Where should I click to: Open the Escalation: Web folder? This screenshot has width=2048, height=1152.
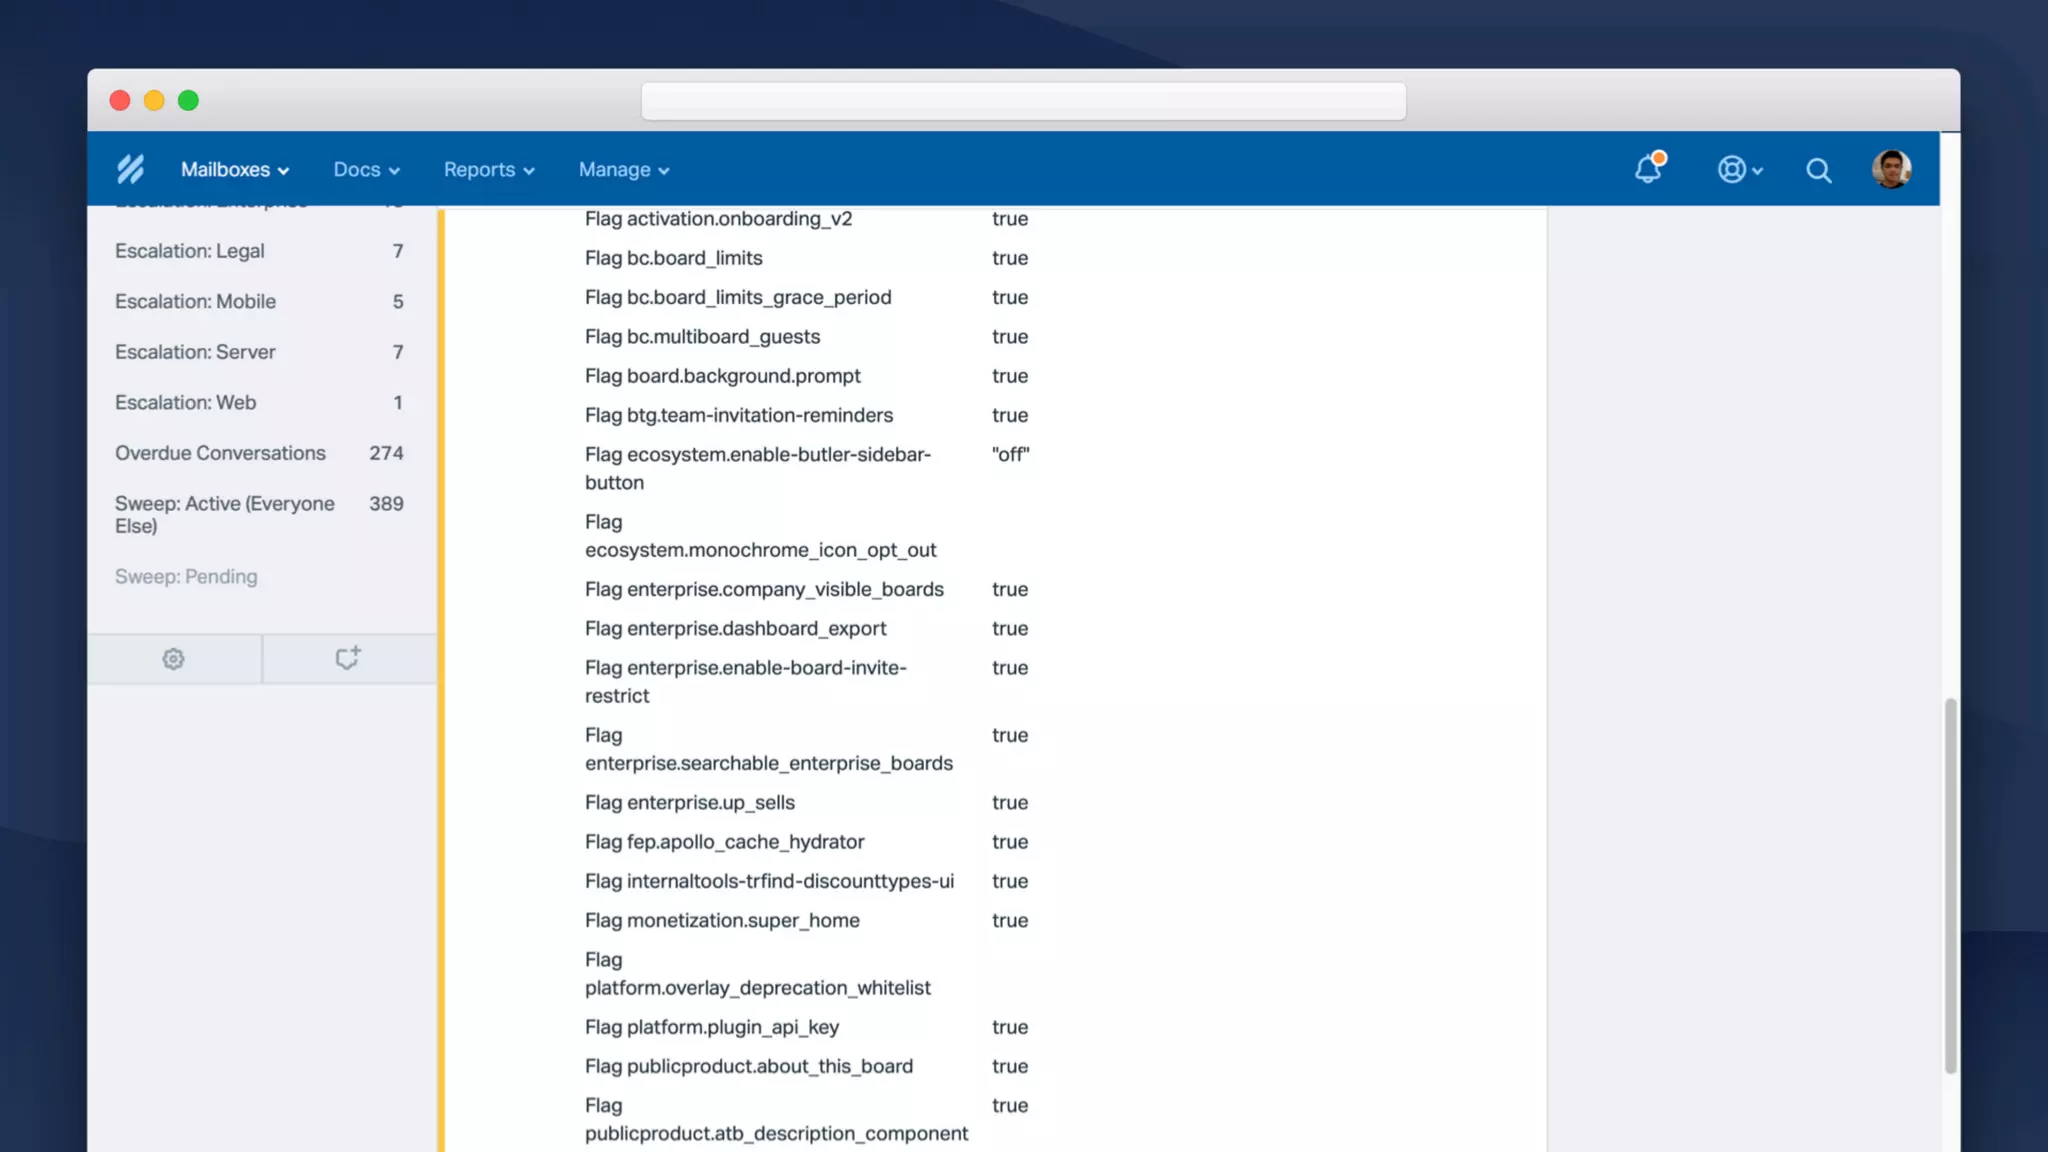coord(259,402)
